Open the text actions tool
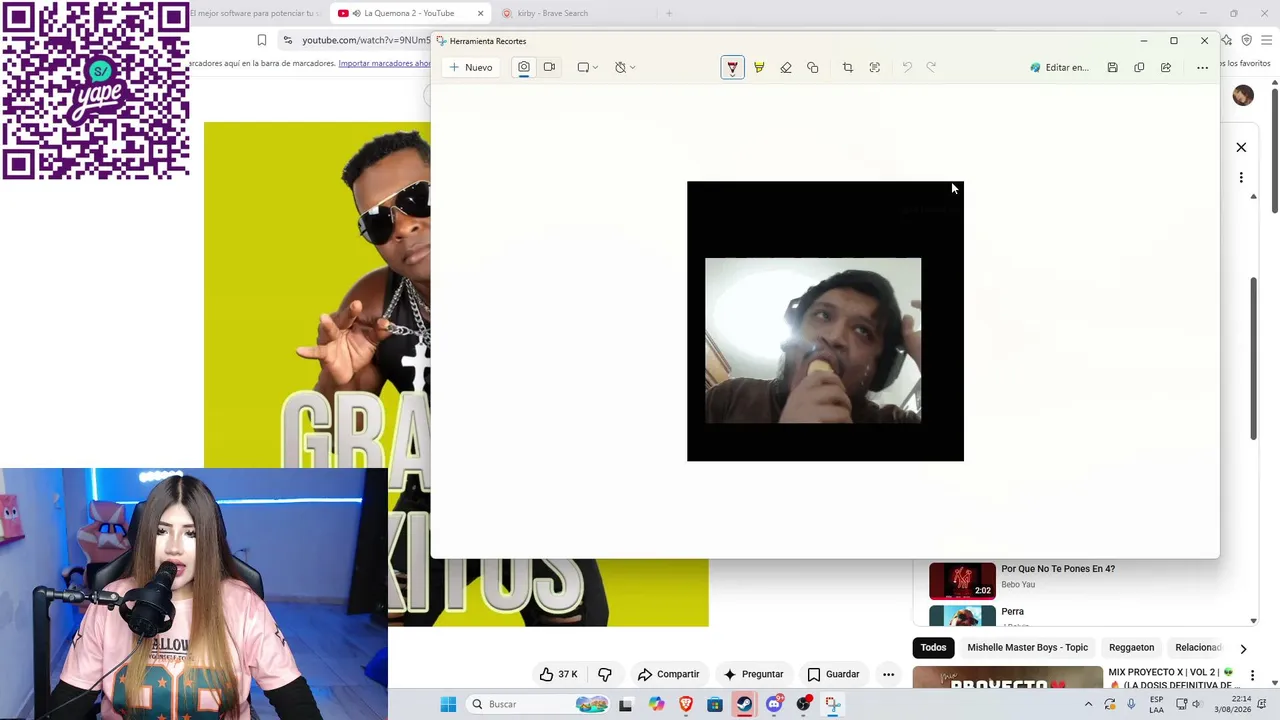This screenshot has width=1280, height=720. [875, 67]
